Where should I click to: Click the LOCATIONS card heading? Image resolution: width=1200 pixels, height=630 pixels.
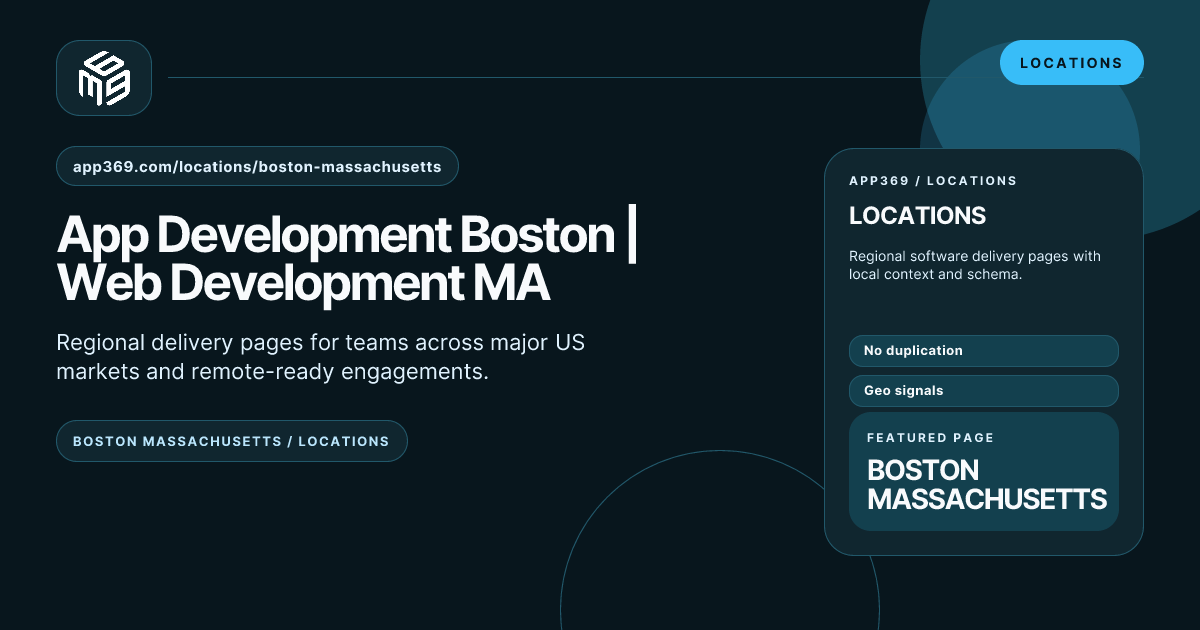[x=917, y=216]
